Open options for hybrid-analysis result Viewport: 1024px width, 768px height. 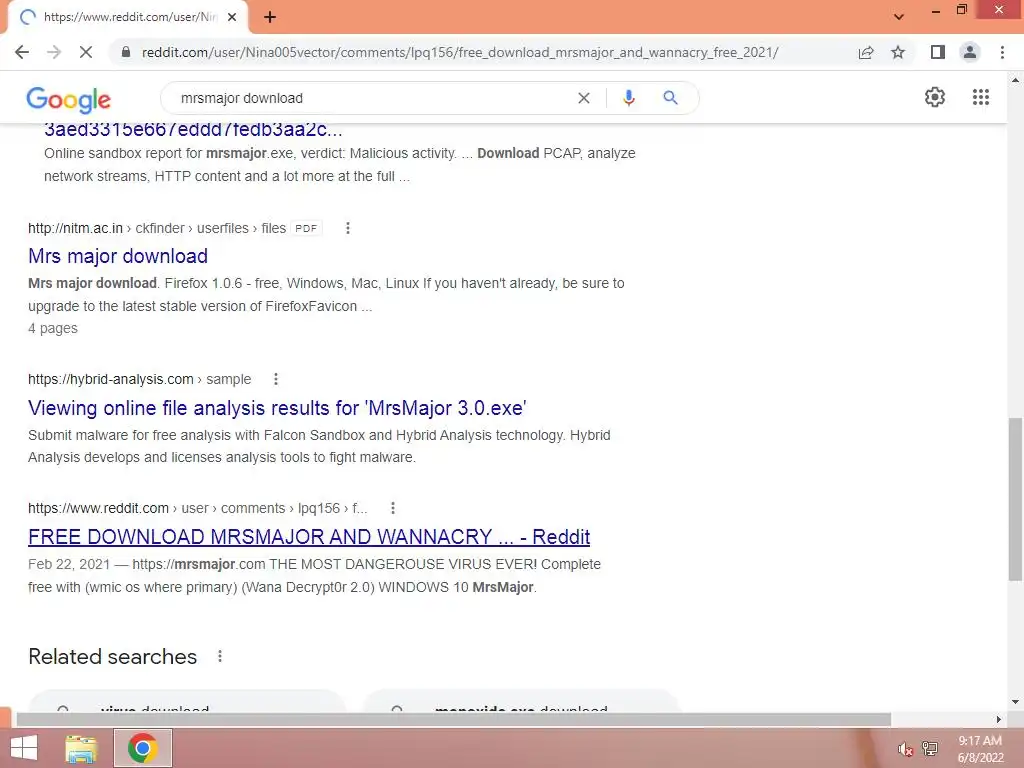(x=276, y=379)
